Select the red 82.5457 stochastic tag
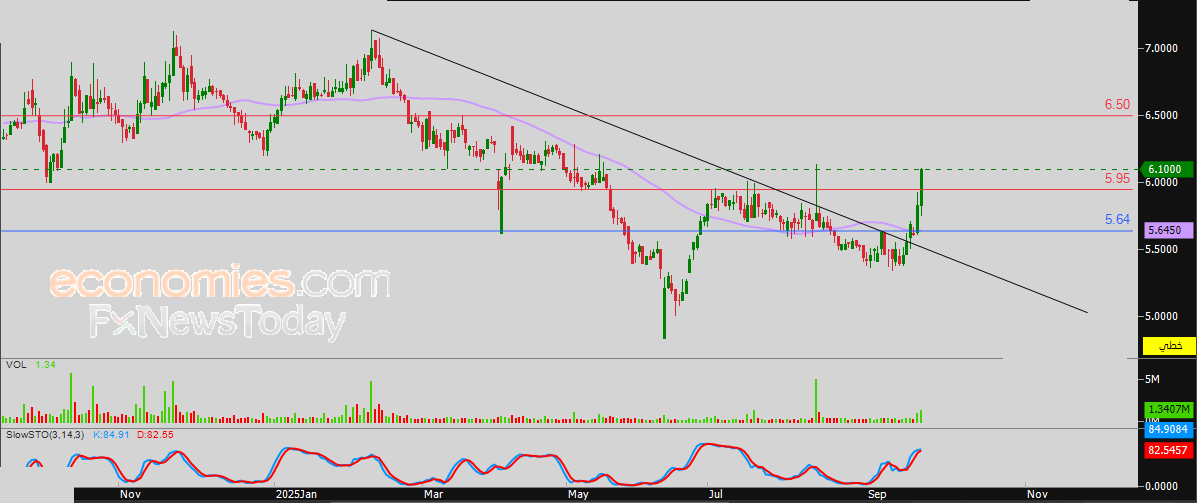Screen dimensions: 1197x503 click(x=1169, y=451)
